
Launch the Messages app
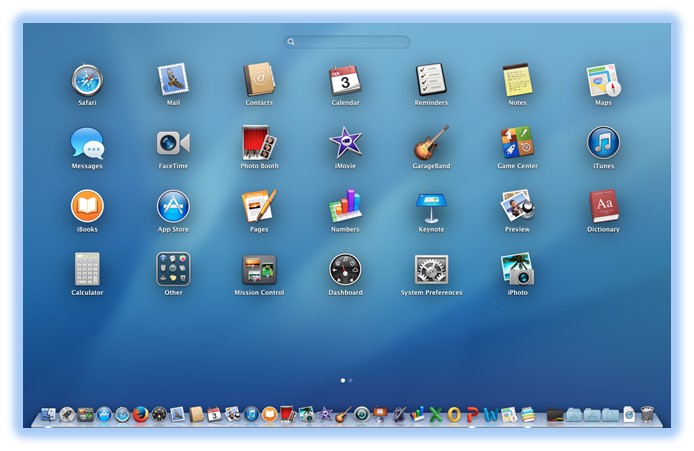click(x=87, y=143)
